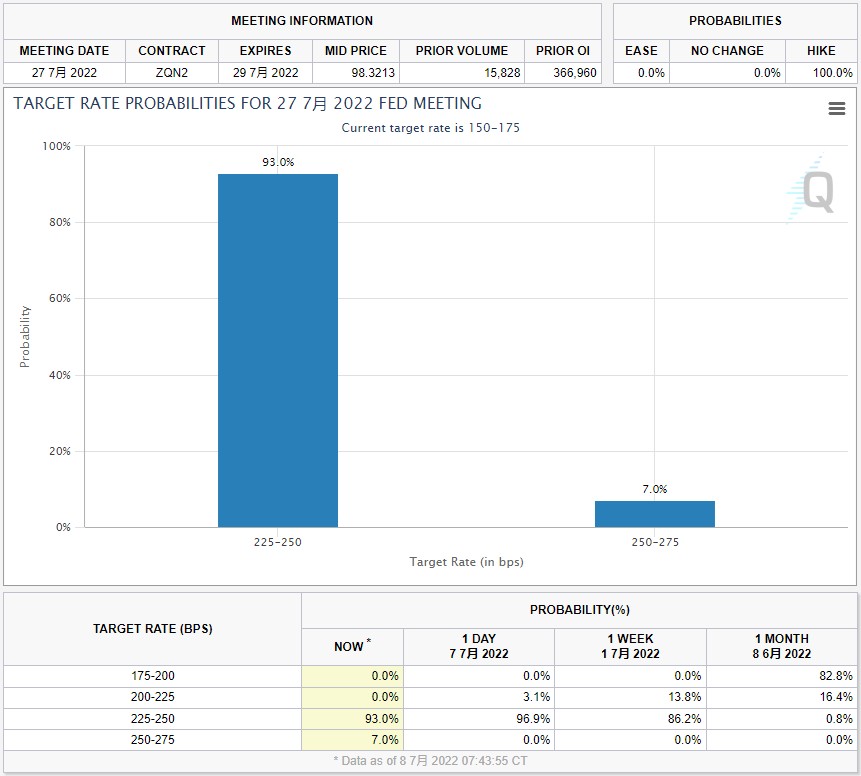
Task: Click the QuikStrike Q watermark logo
Action: coord(812,189)
